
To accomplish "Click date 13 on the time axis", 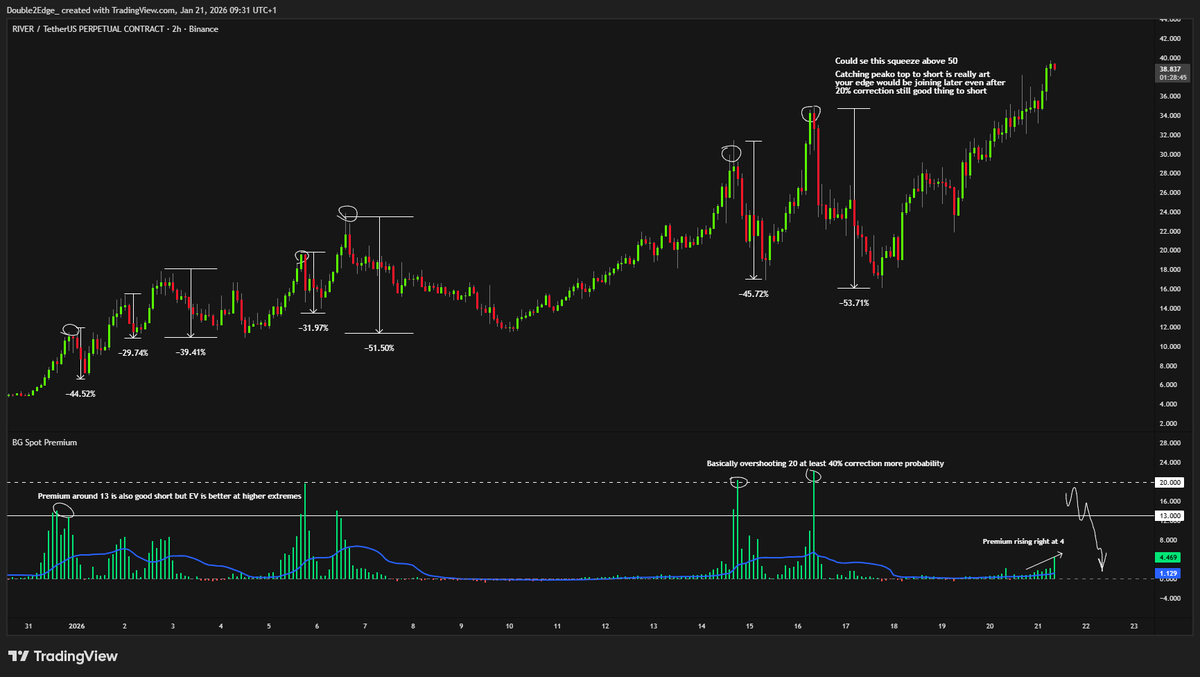I will click(654, 626).
